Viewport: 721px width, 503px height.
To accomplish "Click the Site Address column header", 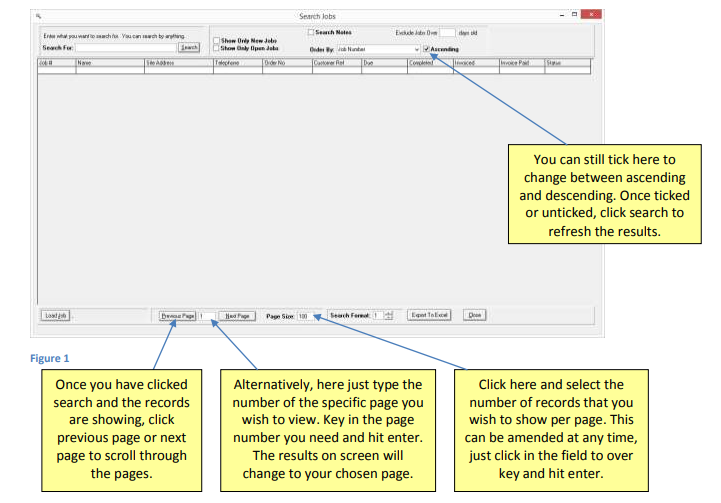I will (x=177, y=62).
